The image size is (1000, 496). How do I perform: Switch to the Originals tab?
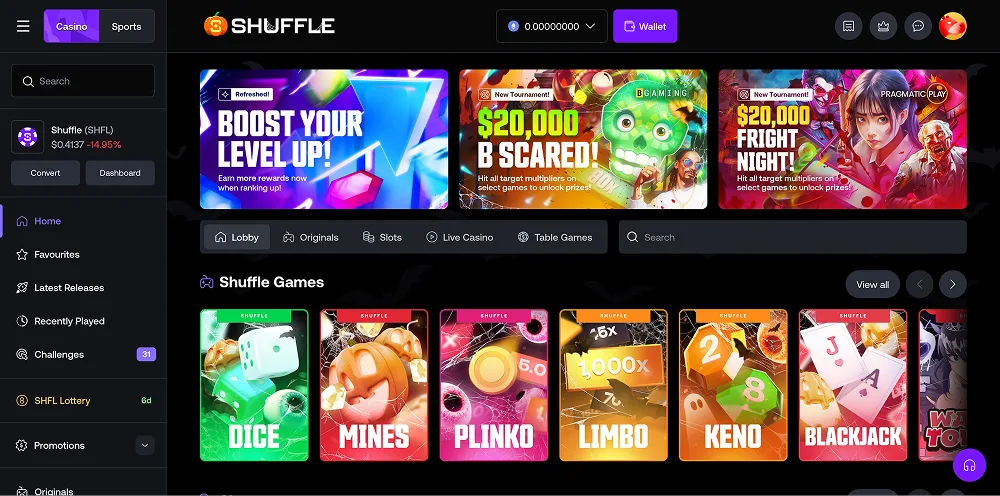pos(311,237)
